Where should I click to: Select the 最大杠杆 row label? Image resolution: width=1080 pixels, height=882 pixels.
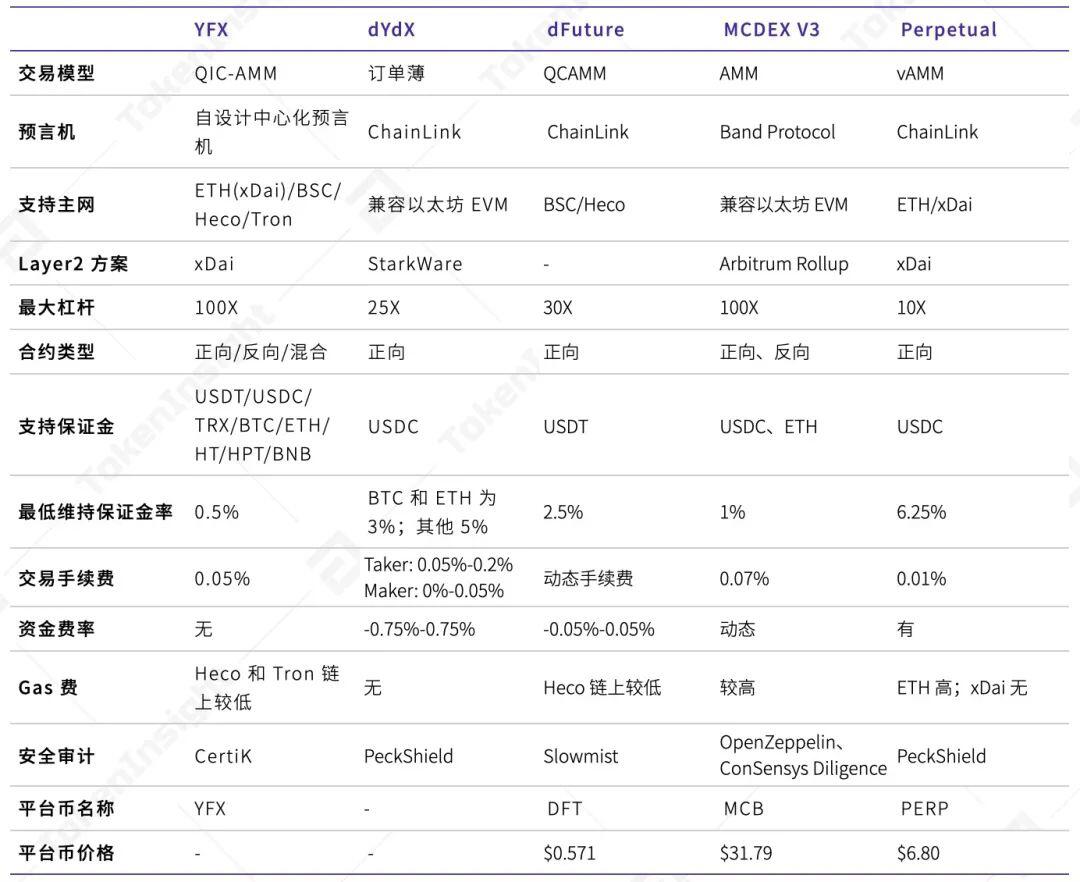(x=56, y=307)
